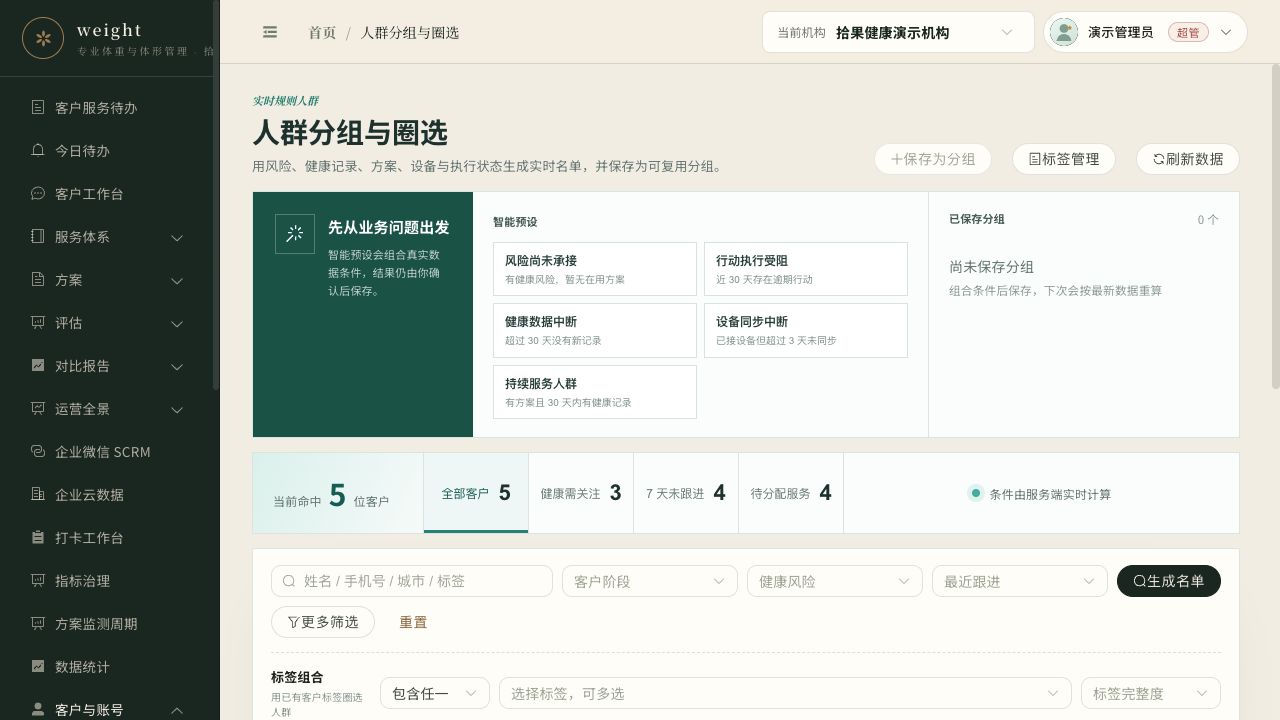Click the 首页 breadcrumb link
This screenshot has width=1280, height=720.
(x=322, y=32)
